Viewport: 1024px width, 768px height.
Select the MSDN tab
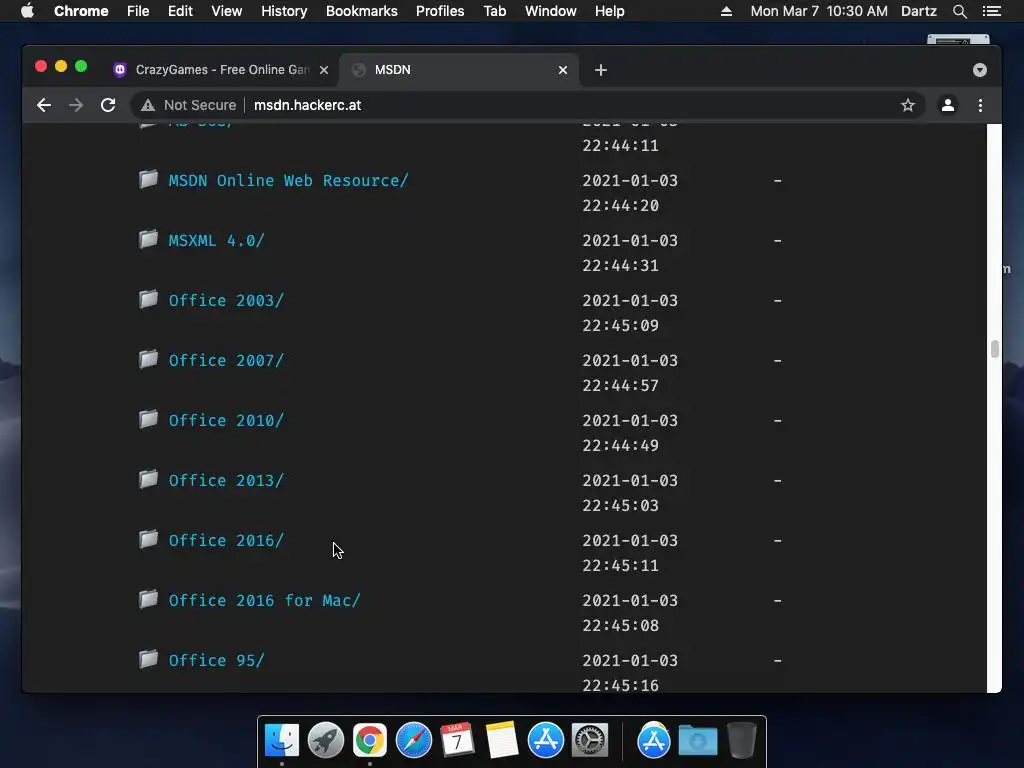(458, 70)
